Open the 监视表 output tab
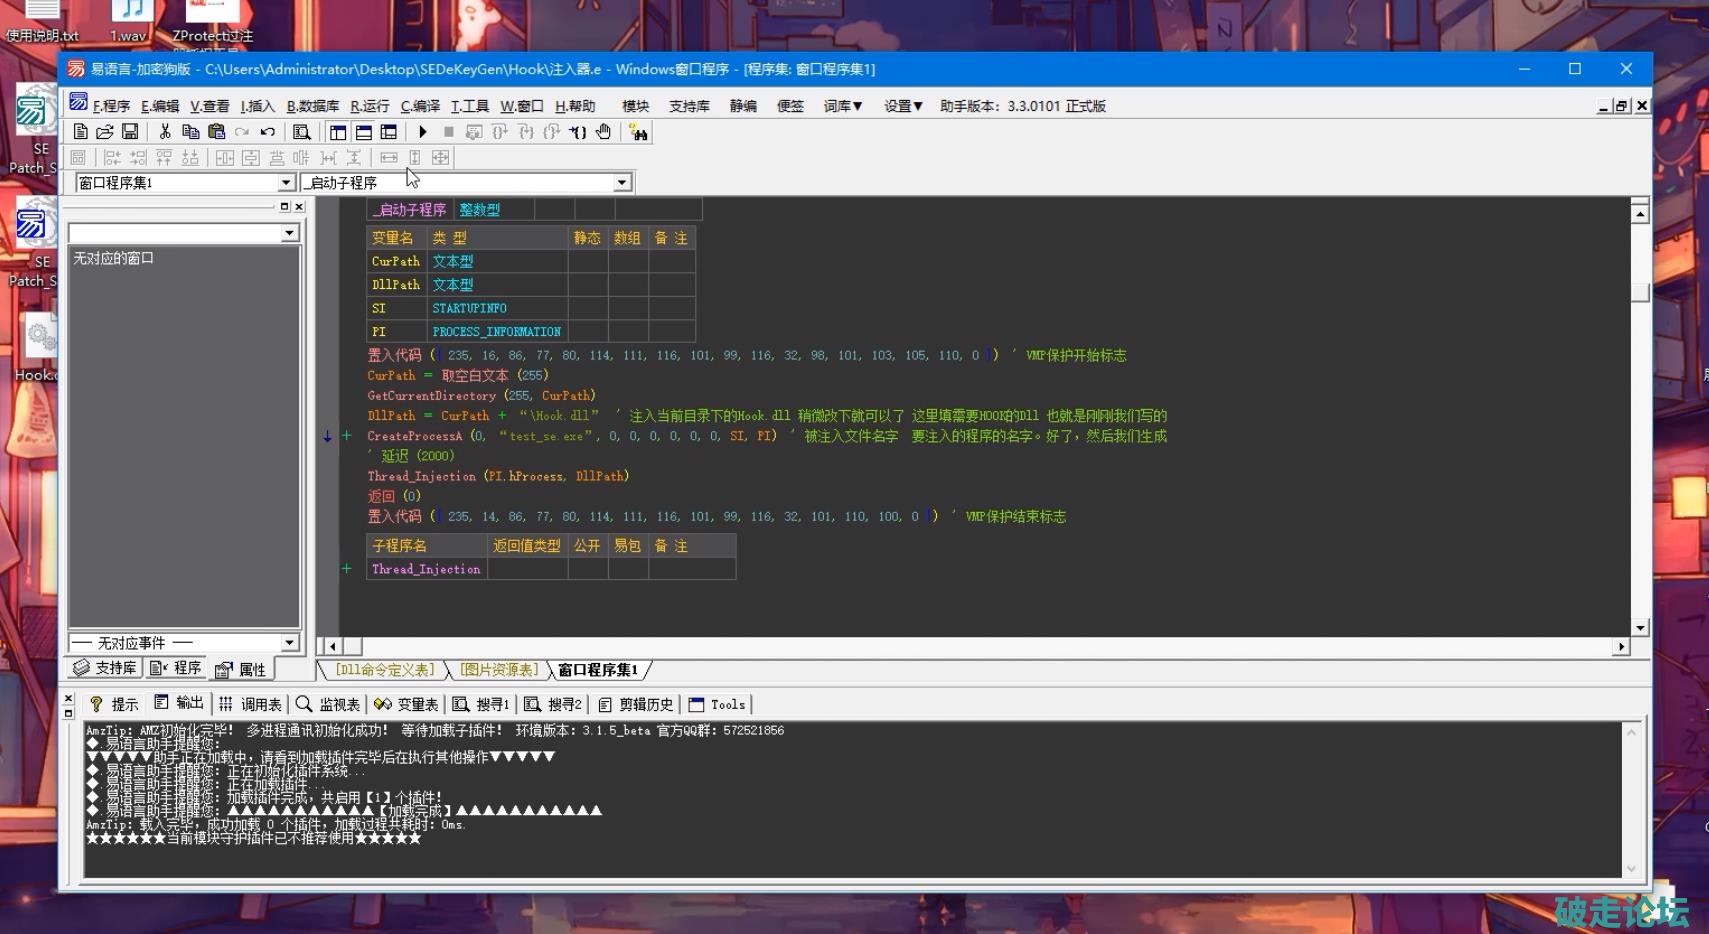Image resolution: width=1709 pixels, height=934 pixels. [328, 705]
